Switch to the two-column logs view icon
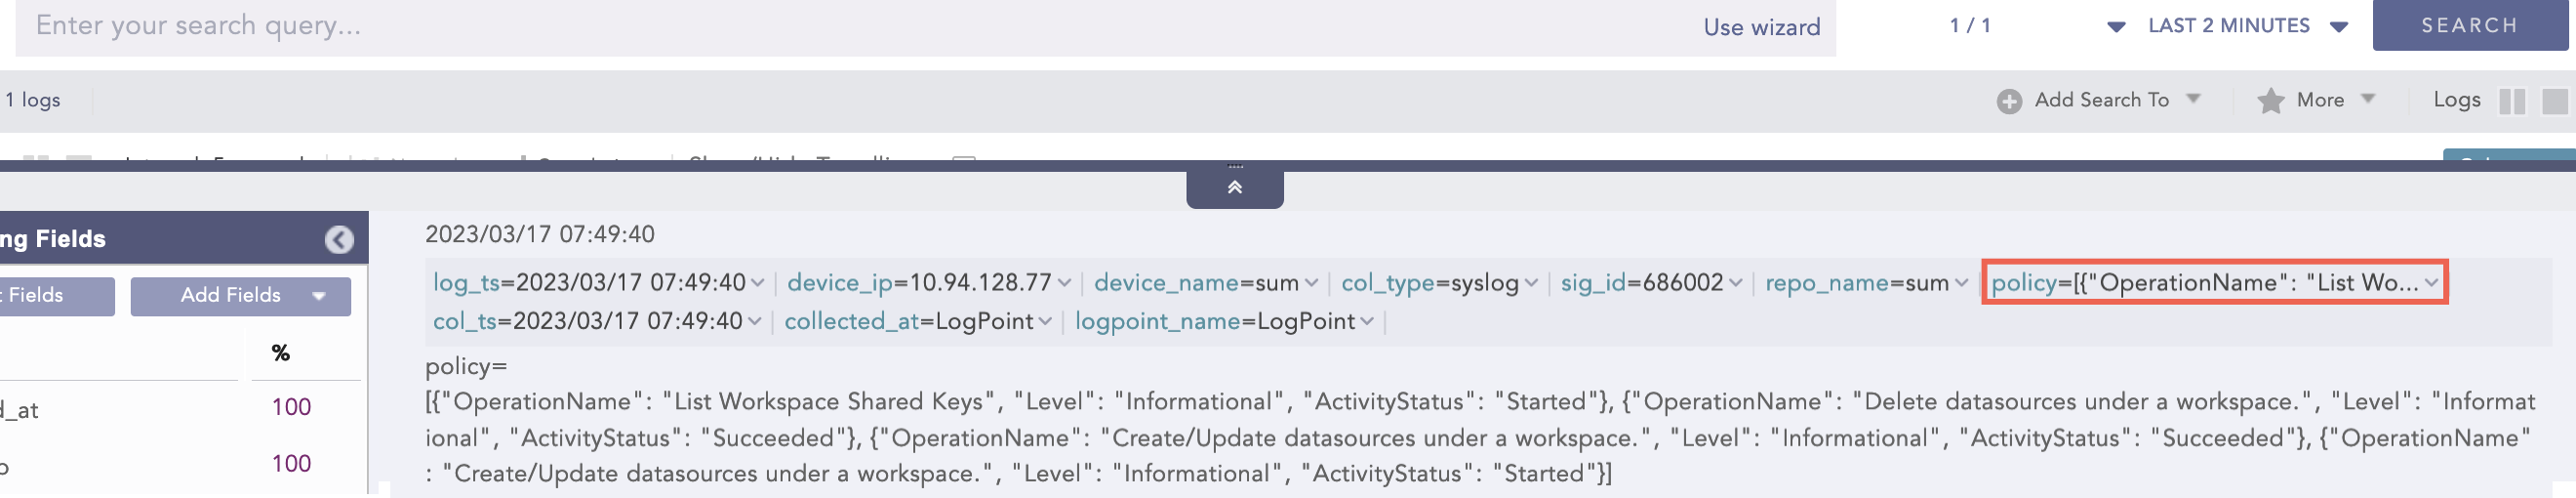This screenshot has width=2576, height=498. 2511,101
